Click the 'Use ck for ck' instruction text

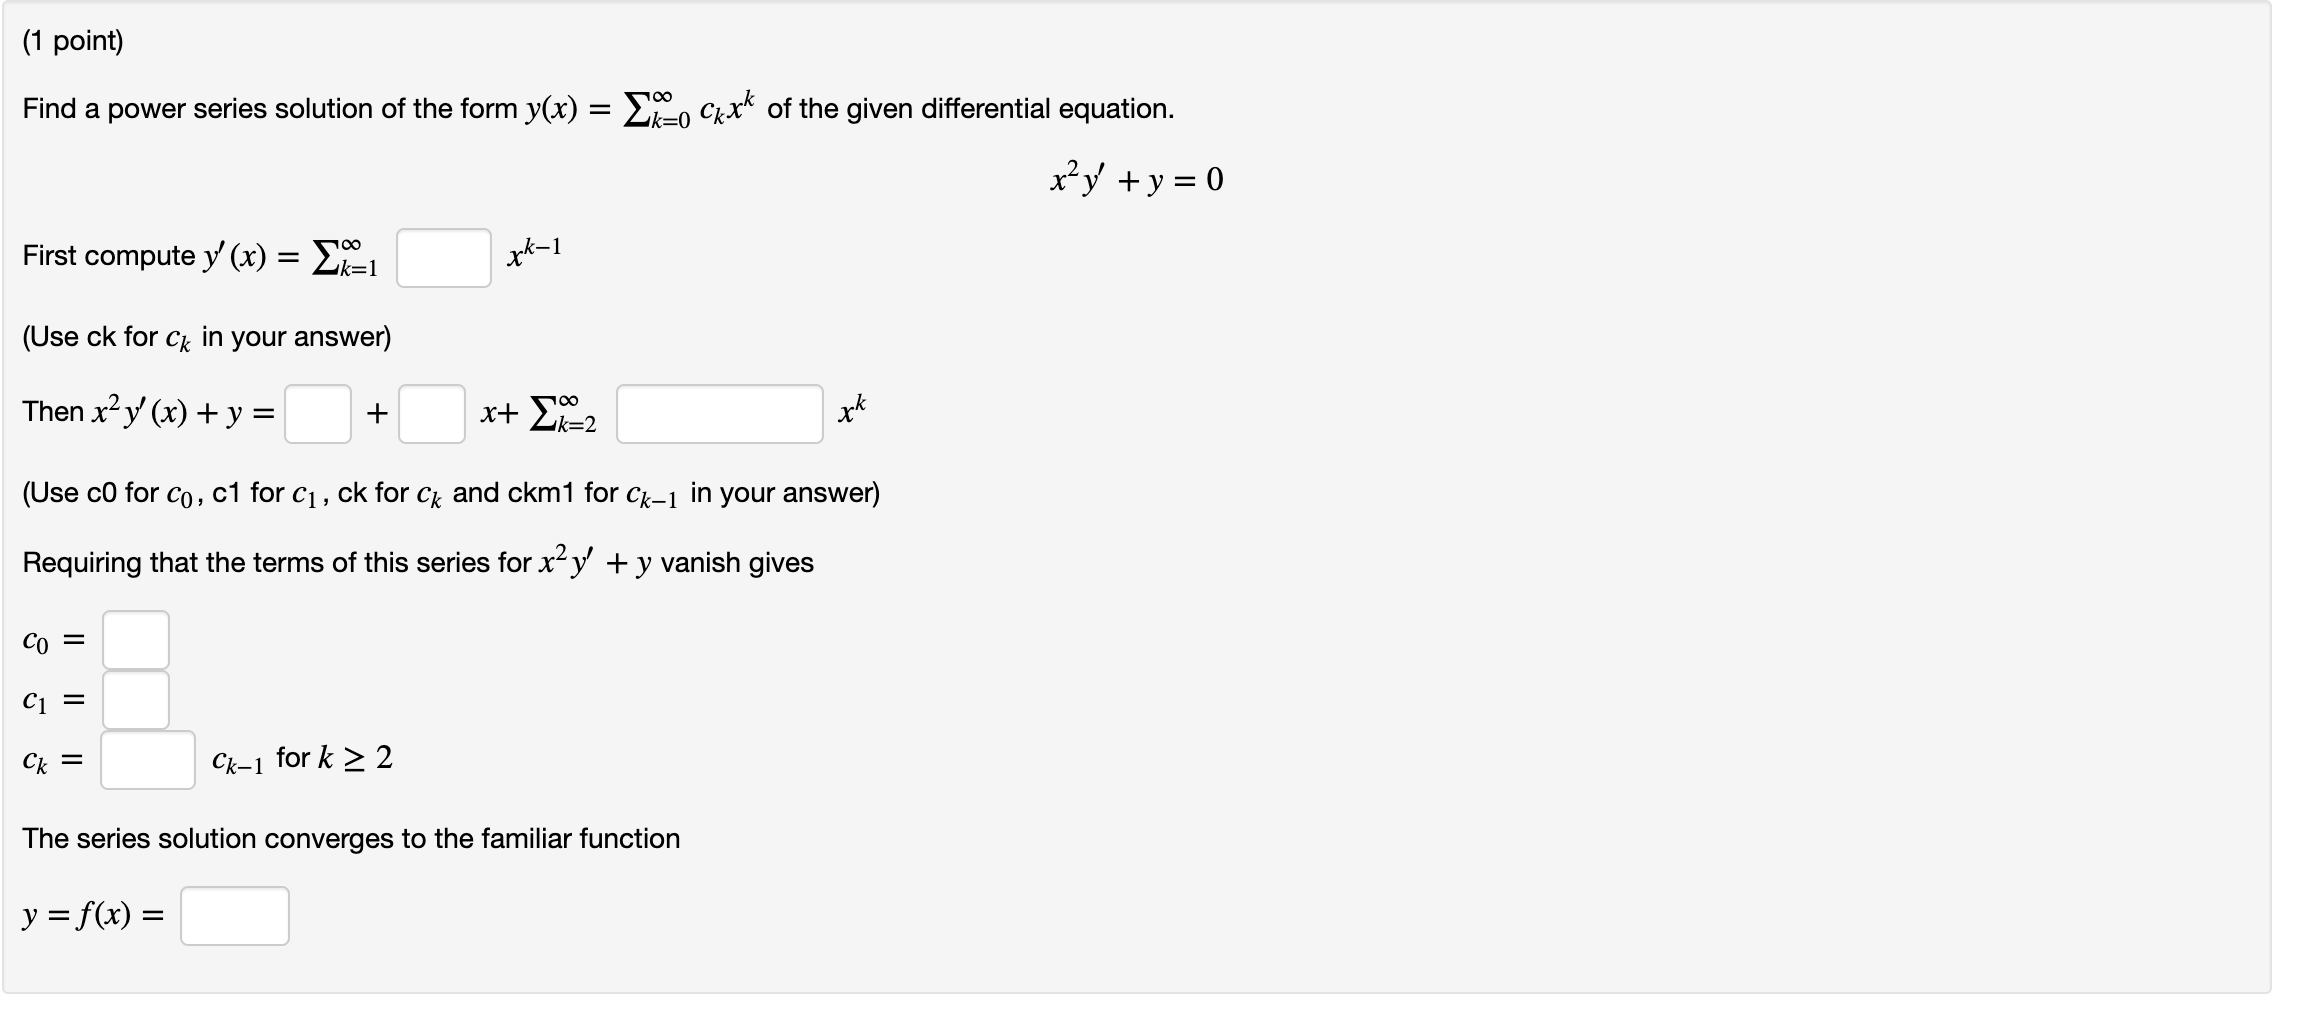[x=205, y=336]
